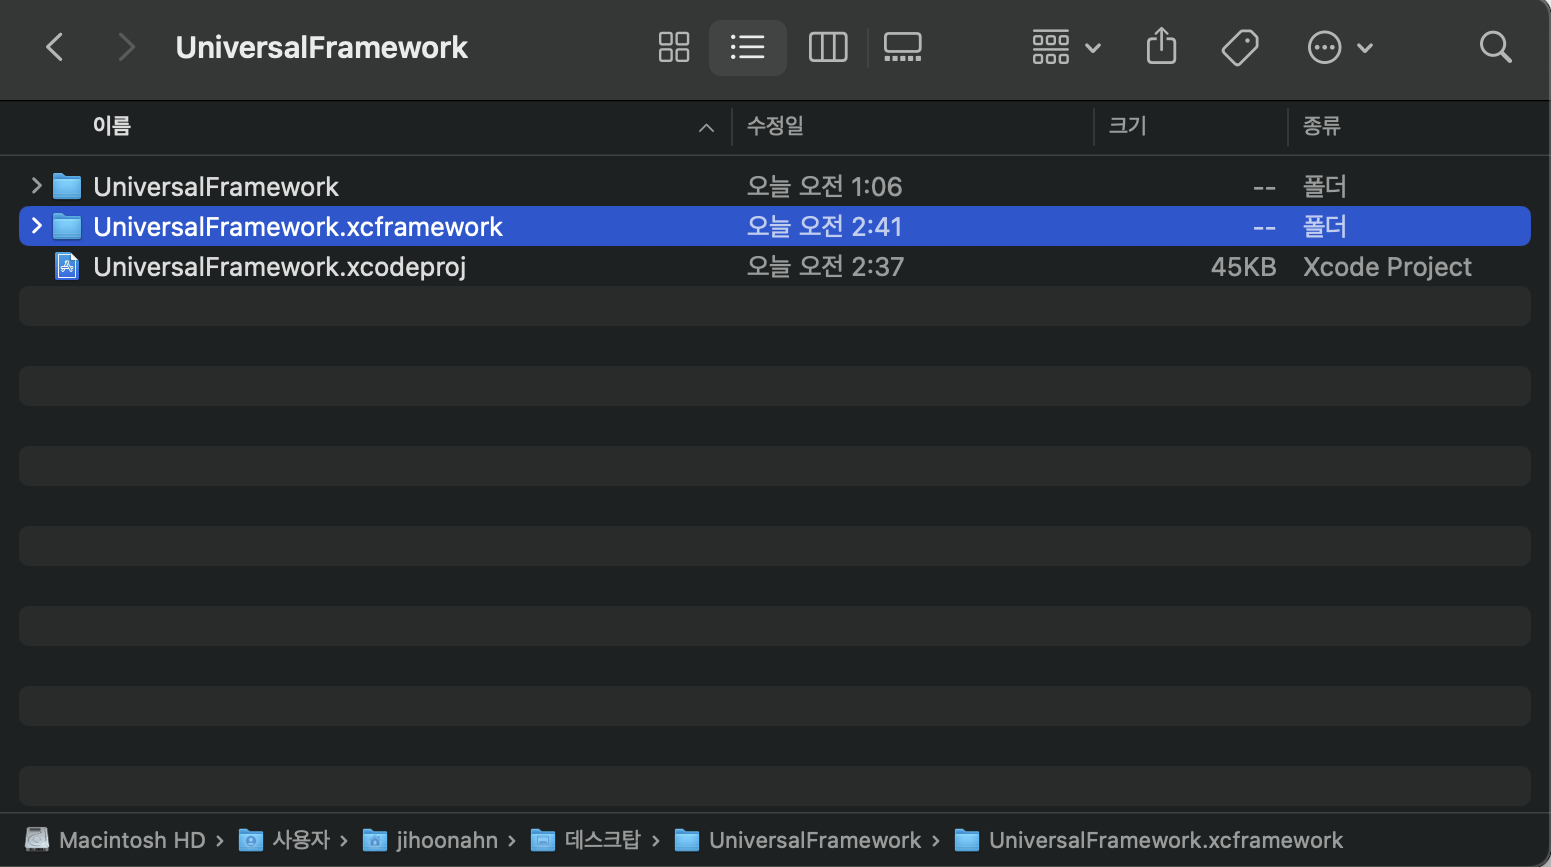Image resolution: width=1551 pixels, height=867 pixels.
Task: Select the UniversalFramework.xcframework row name
Action: [x=298, y=227]
